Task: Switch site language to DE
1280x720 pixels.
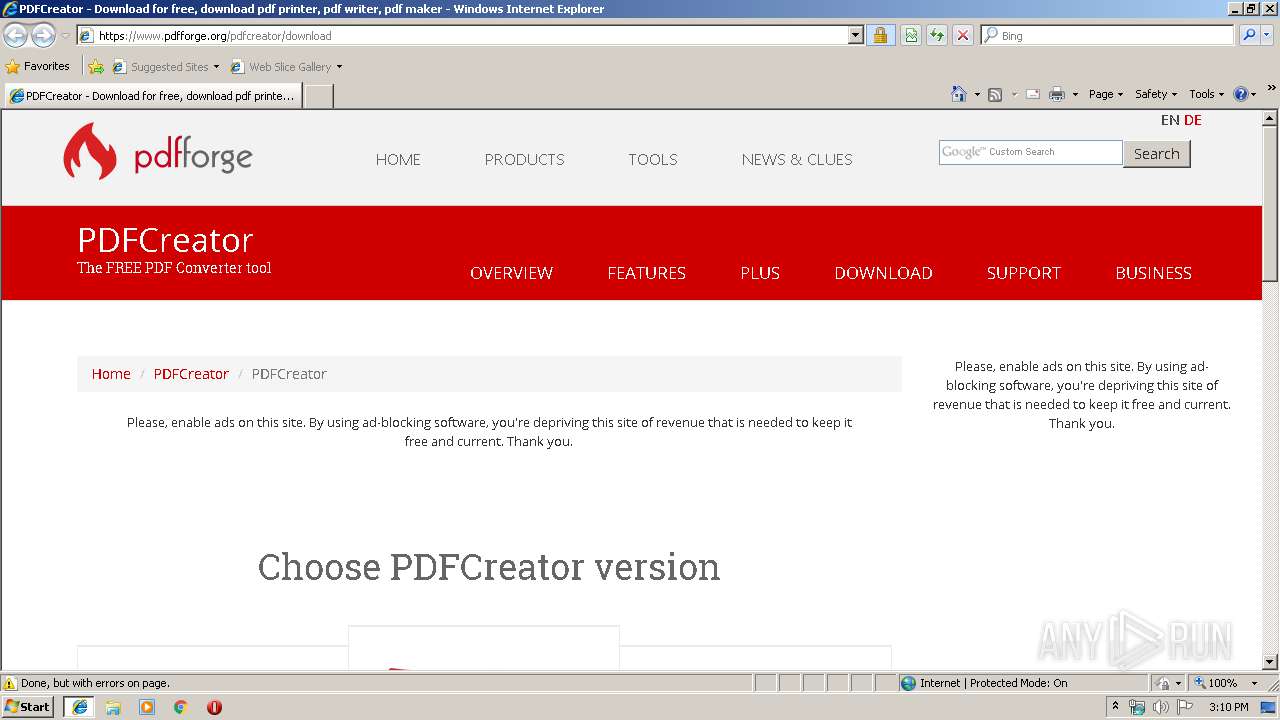Action: click(1193, 120)
